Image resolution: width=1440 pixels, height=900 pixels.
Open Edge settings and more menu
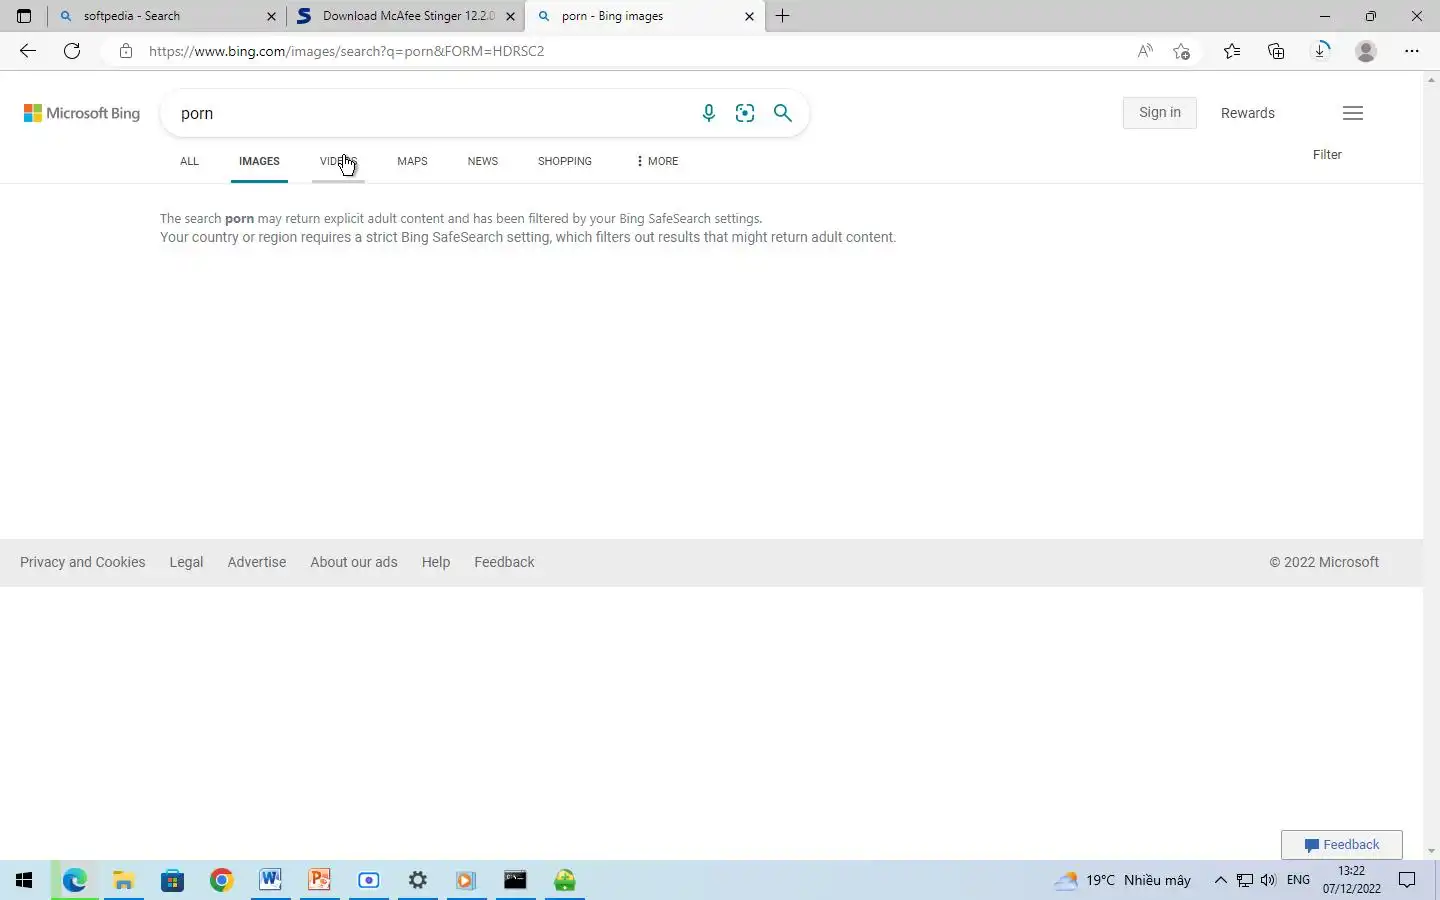pos(1412,51)
